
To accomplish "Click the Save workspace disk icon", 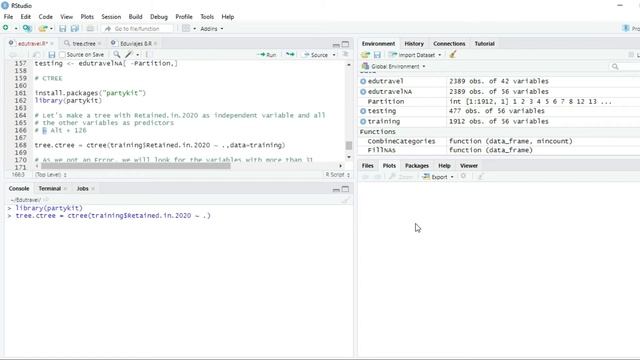I will pos(377,55).
